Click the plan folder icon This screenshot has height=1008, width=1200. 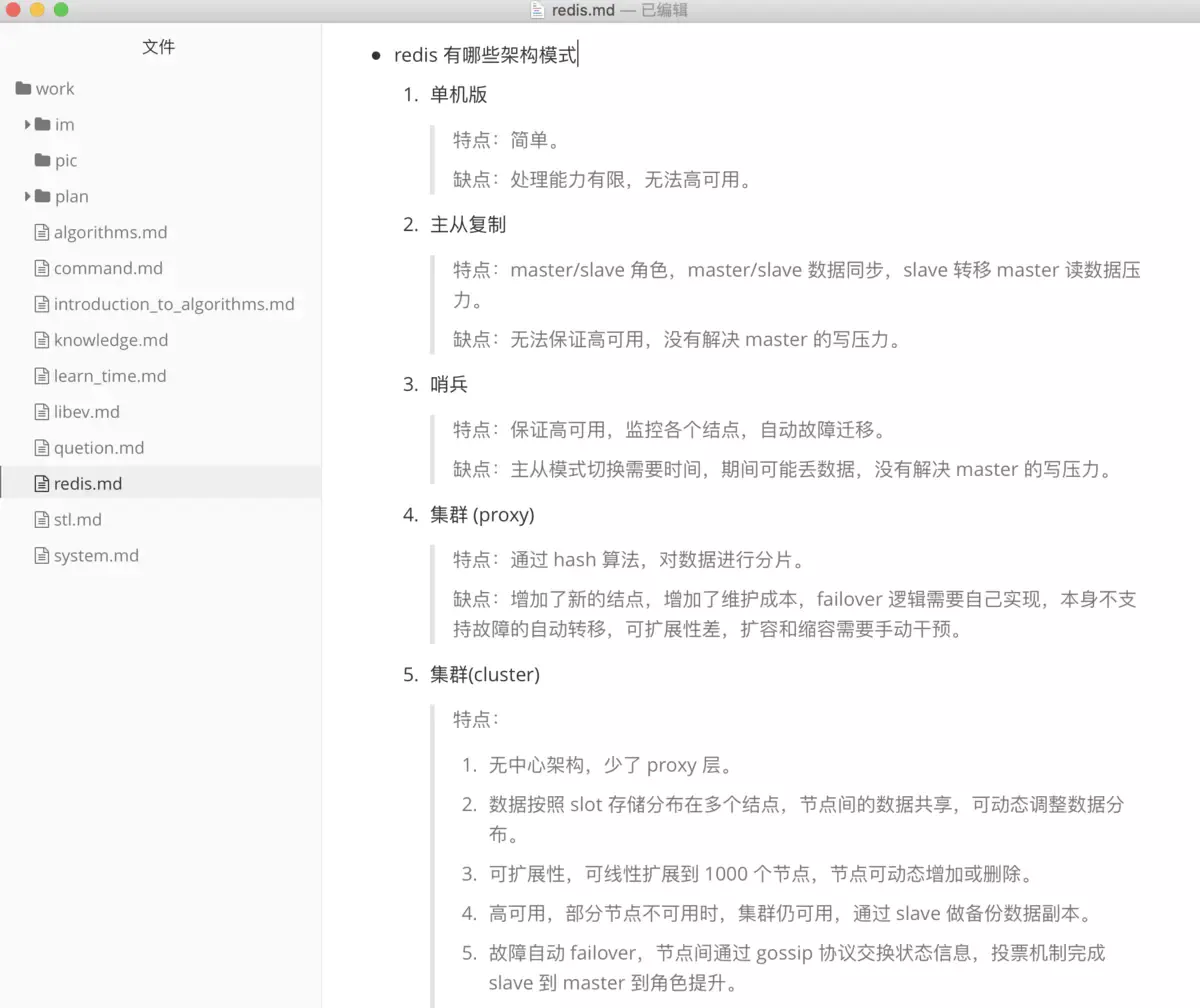pyautogui.click(x=42, y=197)
